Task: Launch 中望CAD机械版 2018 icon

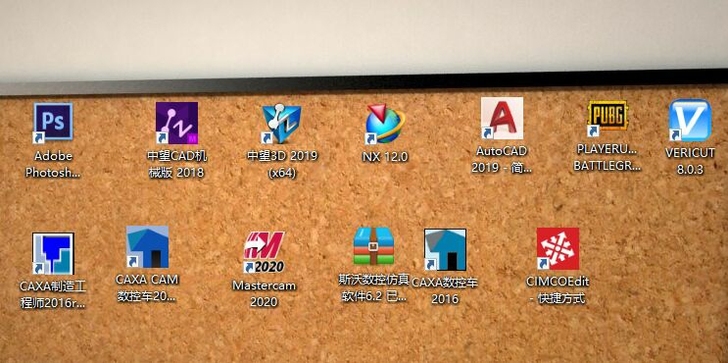Action: pos(176,123)
